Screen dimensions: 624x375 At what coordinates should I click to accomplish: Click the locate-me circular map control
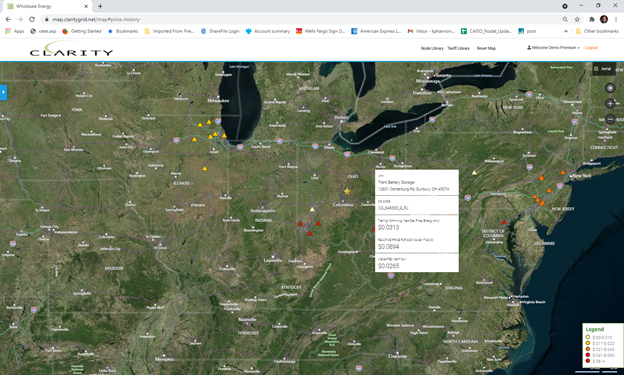click(610, 88)
